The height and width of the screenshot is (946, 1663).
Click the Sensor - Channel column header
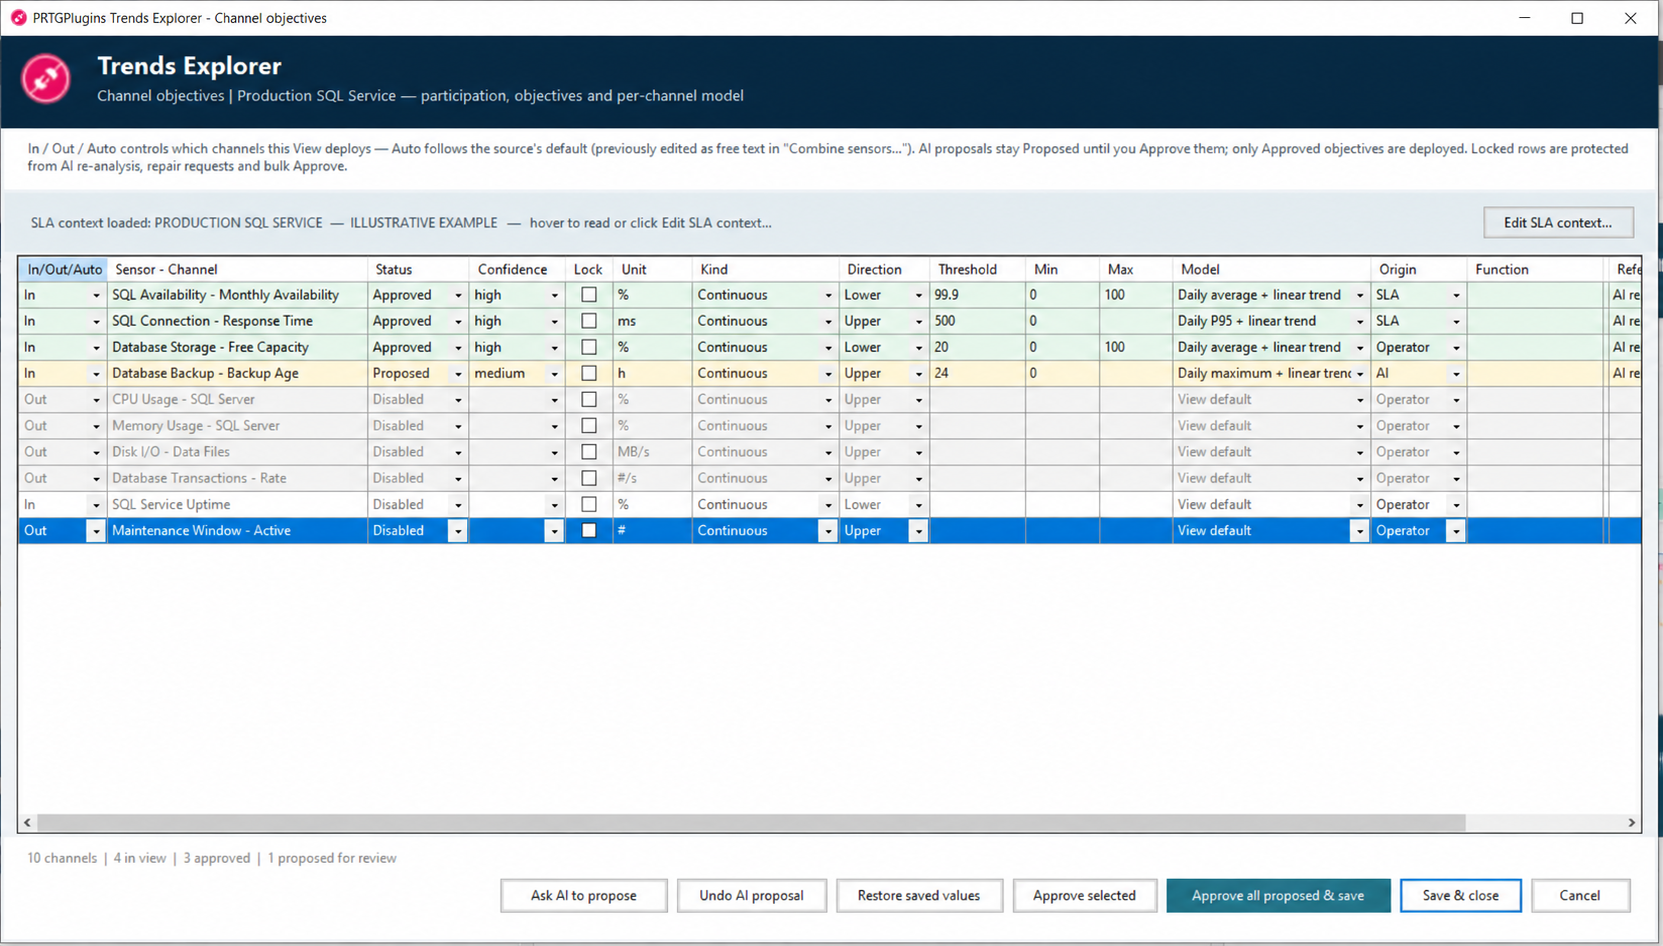(x=237, y=269)
